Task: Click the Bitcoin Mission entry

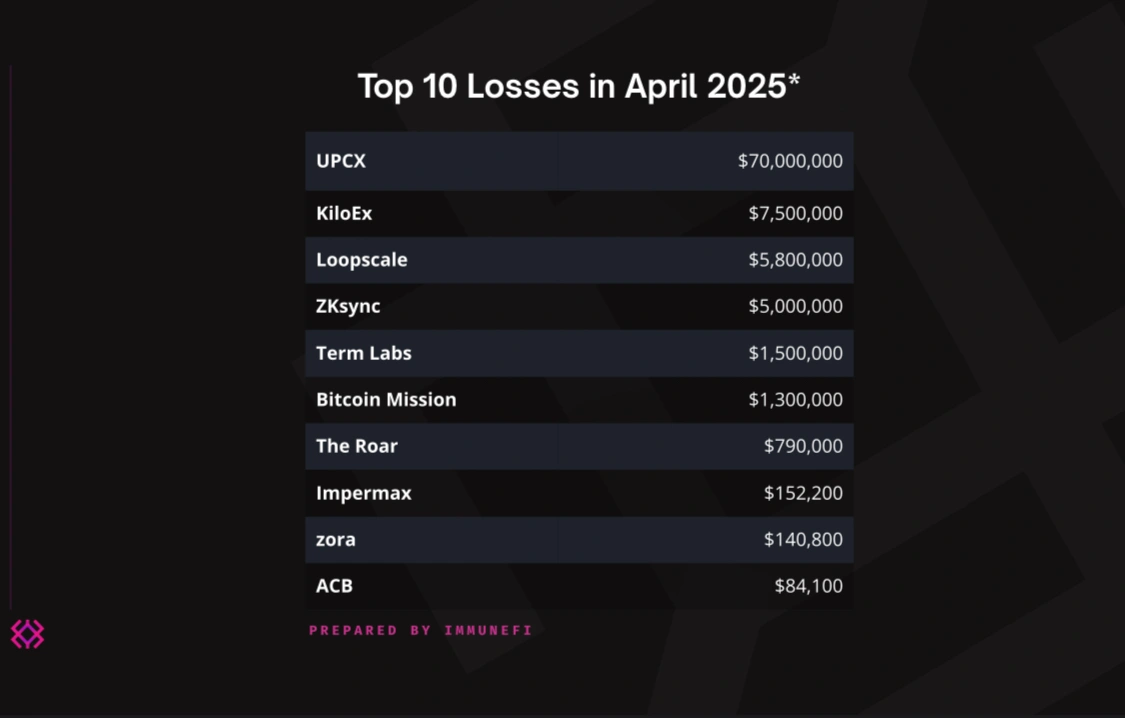Action: coord(386,400)
